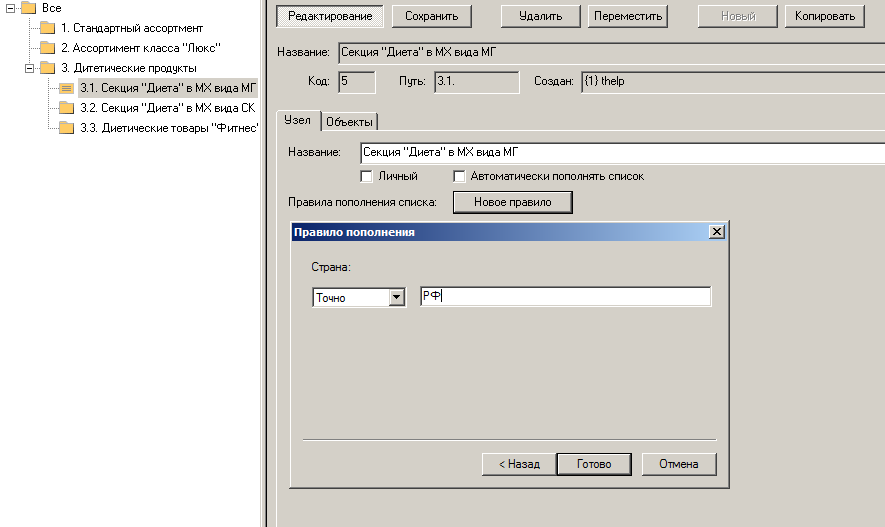Image resolution: width=885 pixels, height=527 pixels.
Task: Click the country value field containing 'РФ'
Action: pyautogui.click(x=566, y=296)
